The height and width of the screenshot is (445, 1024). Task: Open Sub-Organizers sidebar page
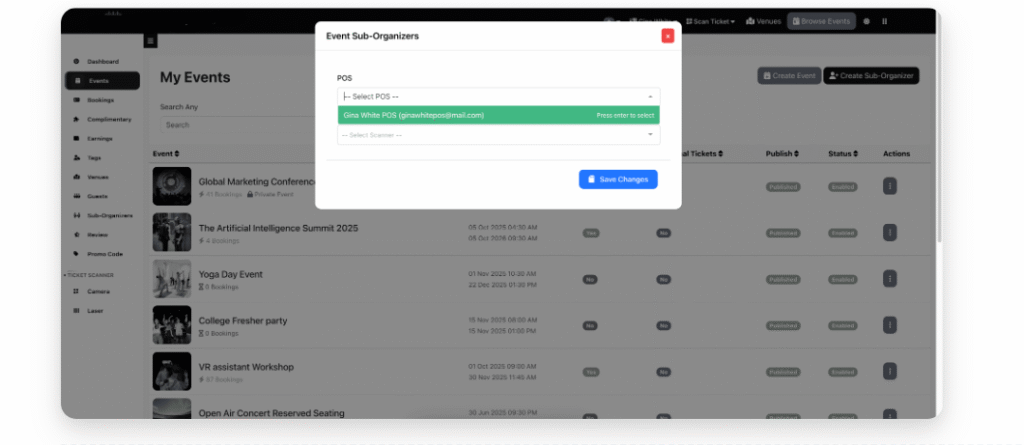pyautogui.click(x=106, y=215)
